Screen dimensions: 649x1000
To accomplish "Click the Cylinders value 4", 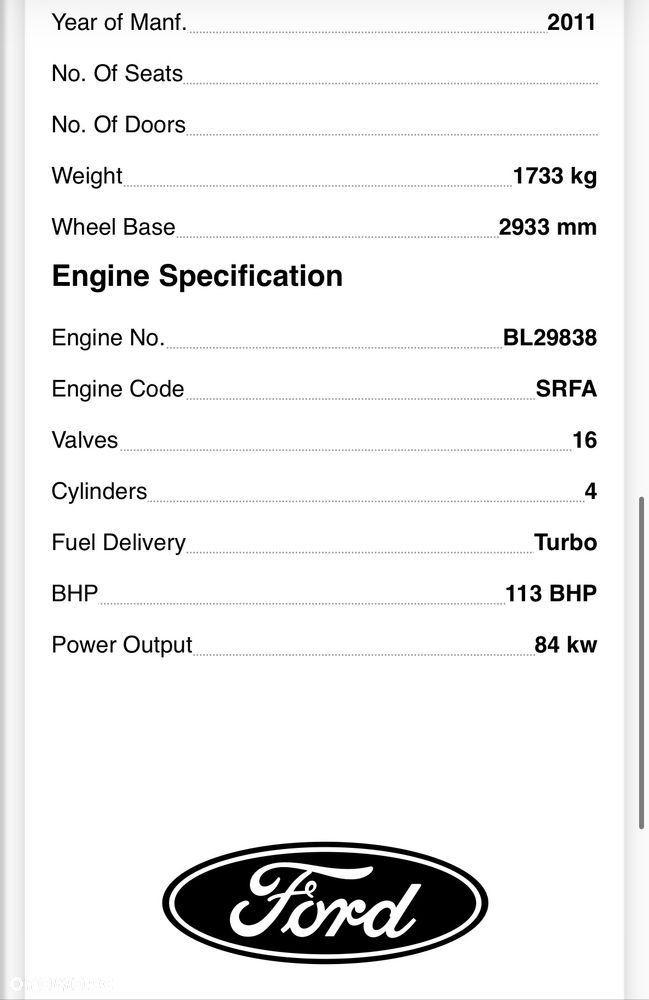I will [x=591, y=491].
